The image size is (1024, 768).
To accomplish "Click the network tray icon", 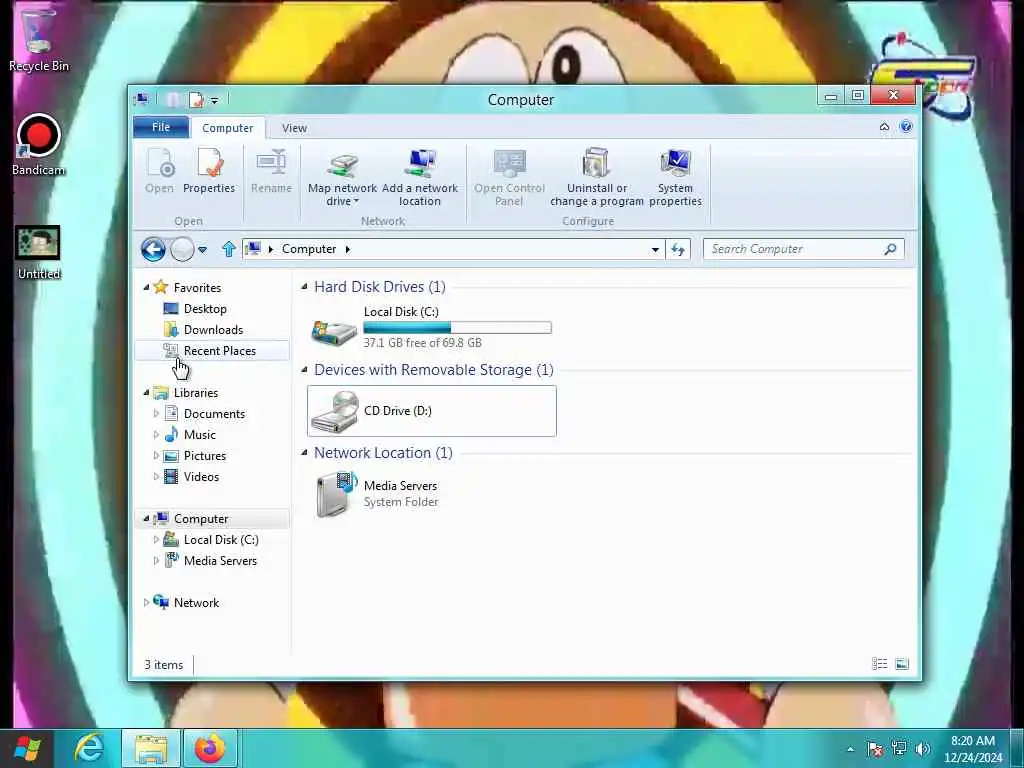I will 899,749.
